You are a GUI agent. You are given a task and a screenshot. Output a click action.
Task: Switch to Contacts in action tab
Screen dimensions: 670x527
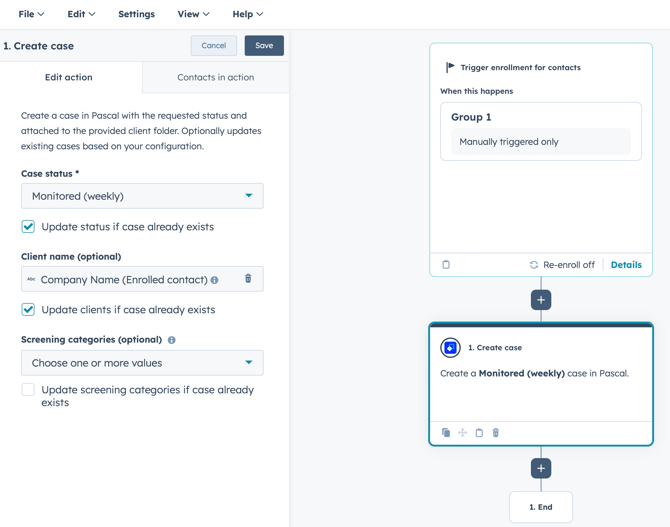click(215, 77)
